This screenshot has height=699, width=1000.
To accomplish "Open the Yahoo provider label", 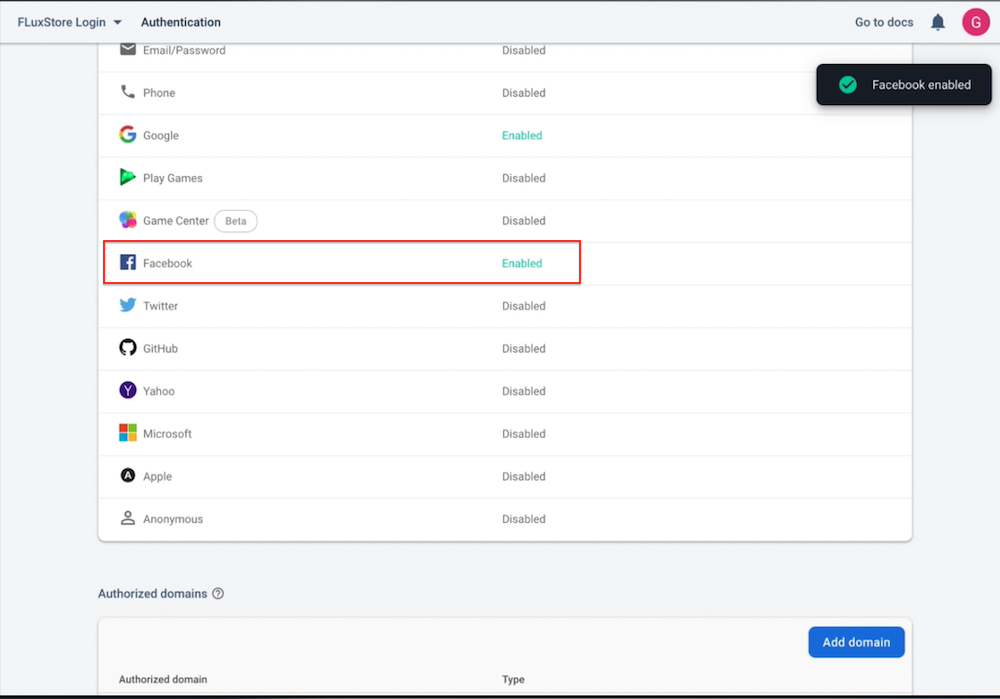I will (159, 391).
